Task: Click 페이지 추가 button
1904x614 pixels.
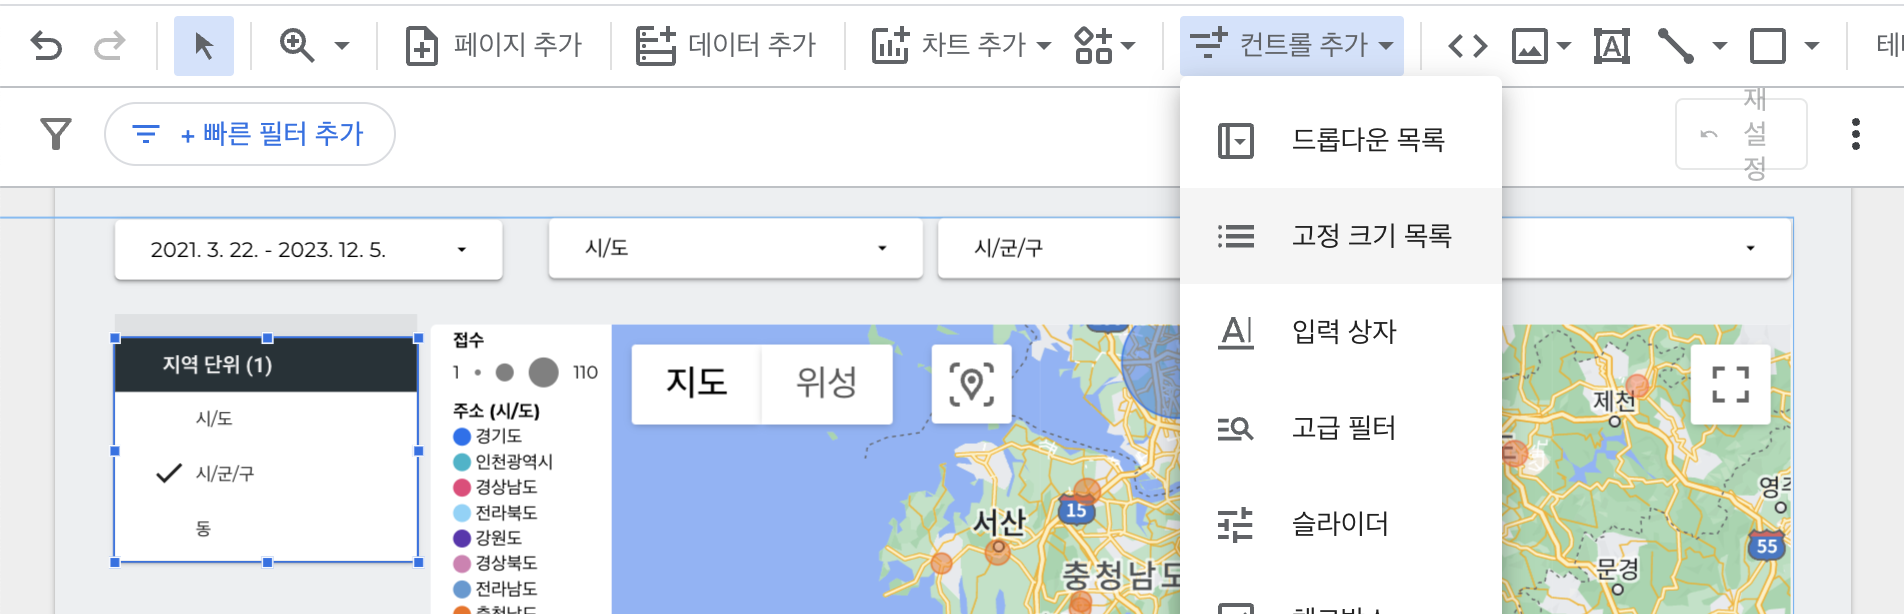Action: 493,45
